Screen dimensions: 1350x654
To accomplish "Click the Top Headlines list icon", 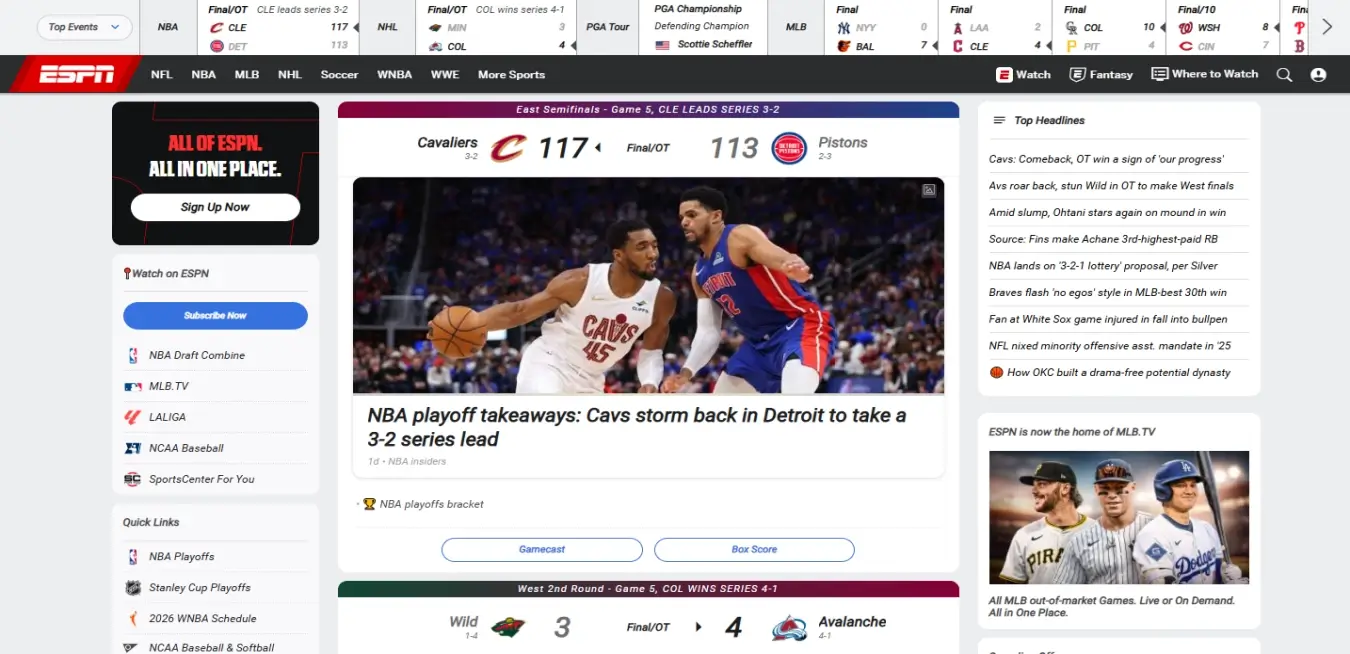I will click(998, 120).
